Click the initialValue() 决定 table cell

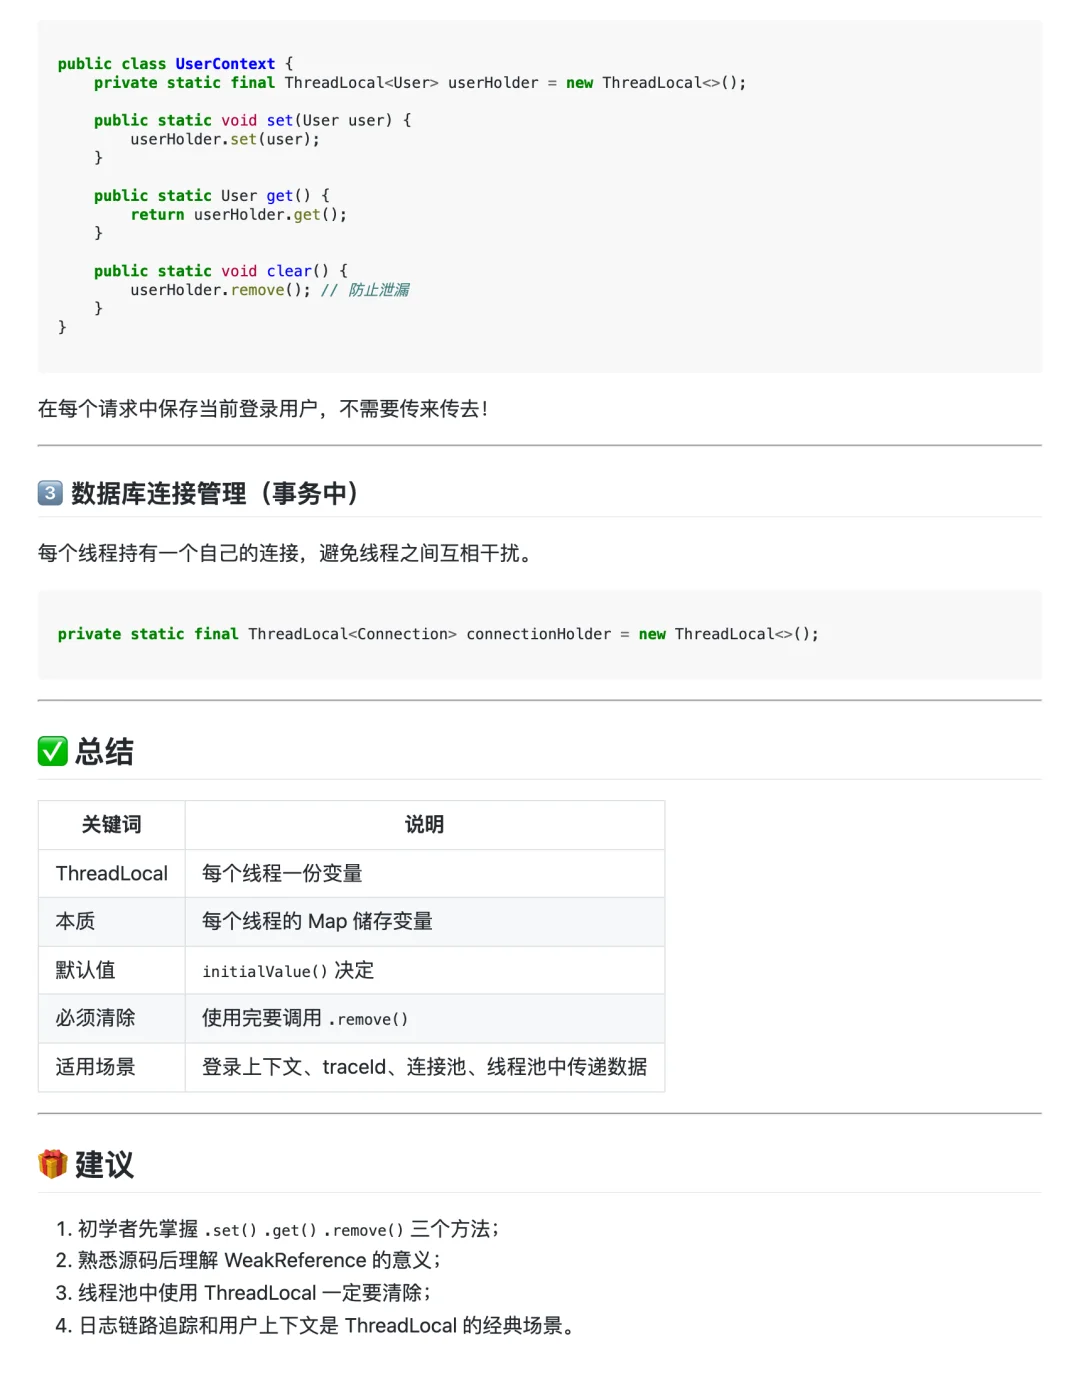pyautogui.click(x=287, y=970)
